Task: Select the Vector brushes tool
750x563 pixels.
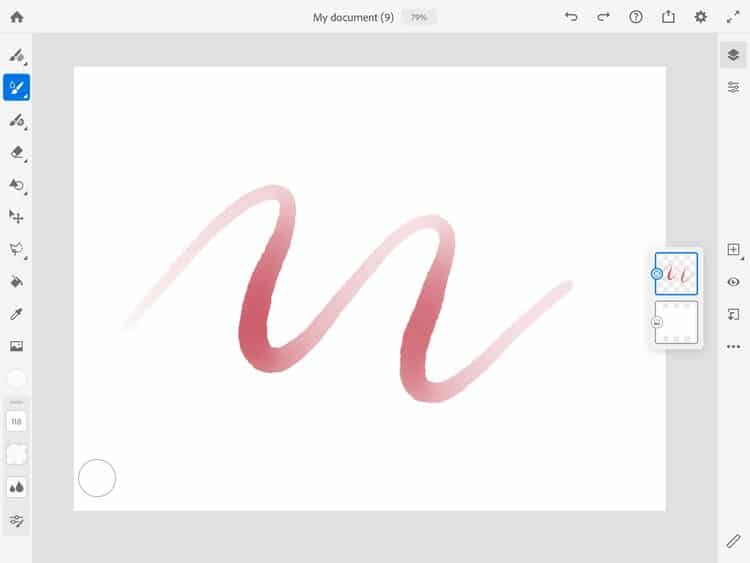Action: click(17, 120)
